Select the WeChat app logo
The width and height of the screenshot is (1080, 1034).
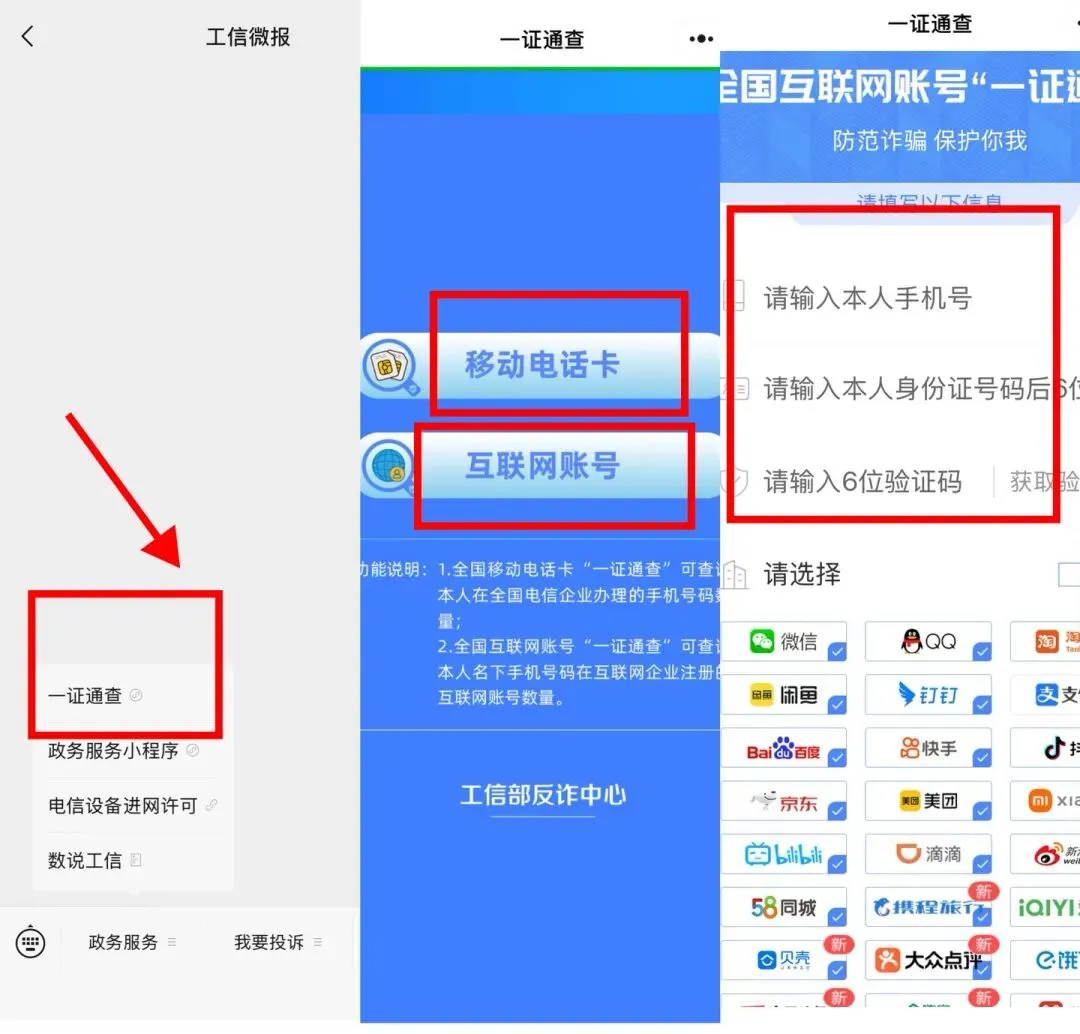(x=762, y=641)
